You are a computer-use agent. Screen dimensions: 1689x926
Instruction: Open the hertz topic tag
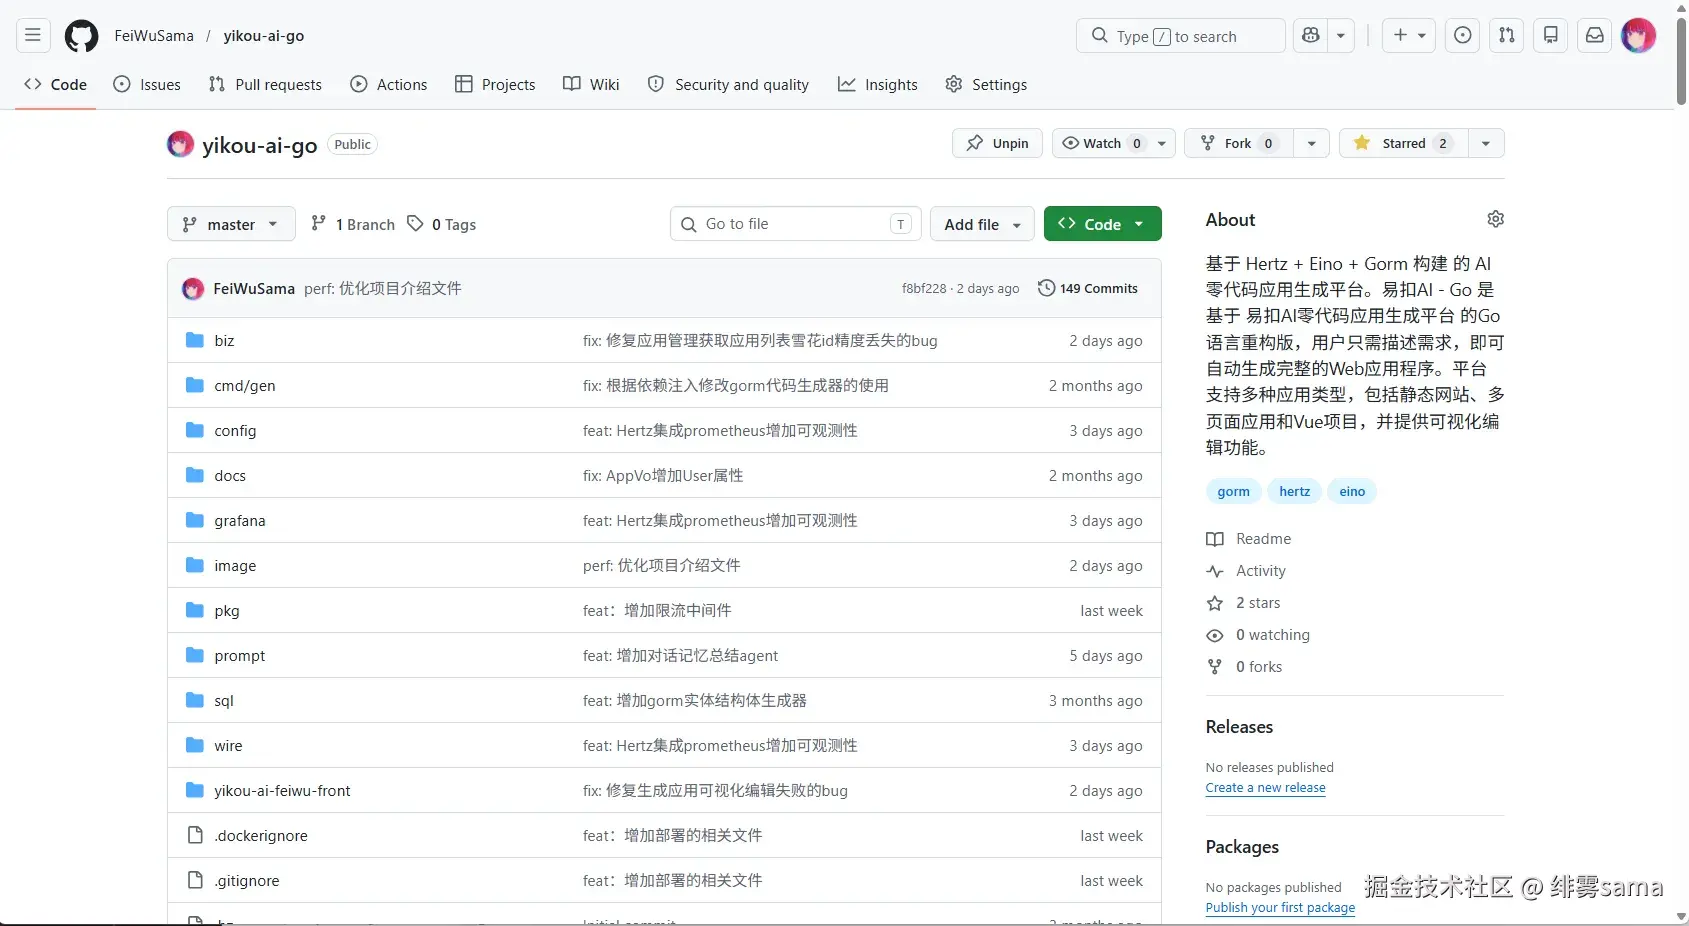pyautogui.click(x=1294, y=491)
